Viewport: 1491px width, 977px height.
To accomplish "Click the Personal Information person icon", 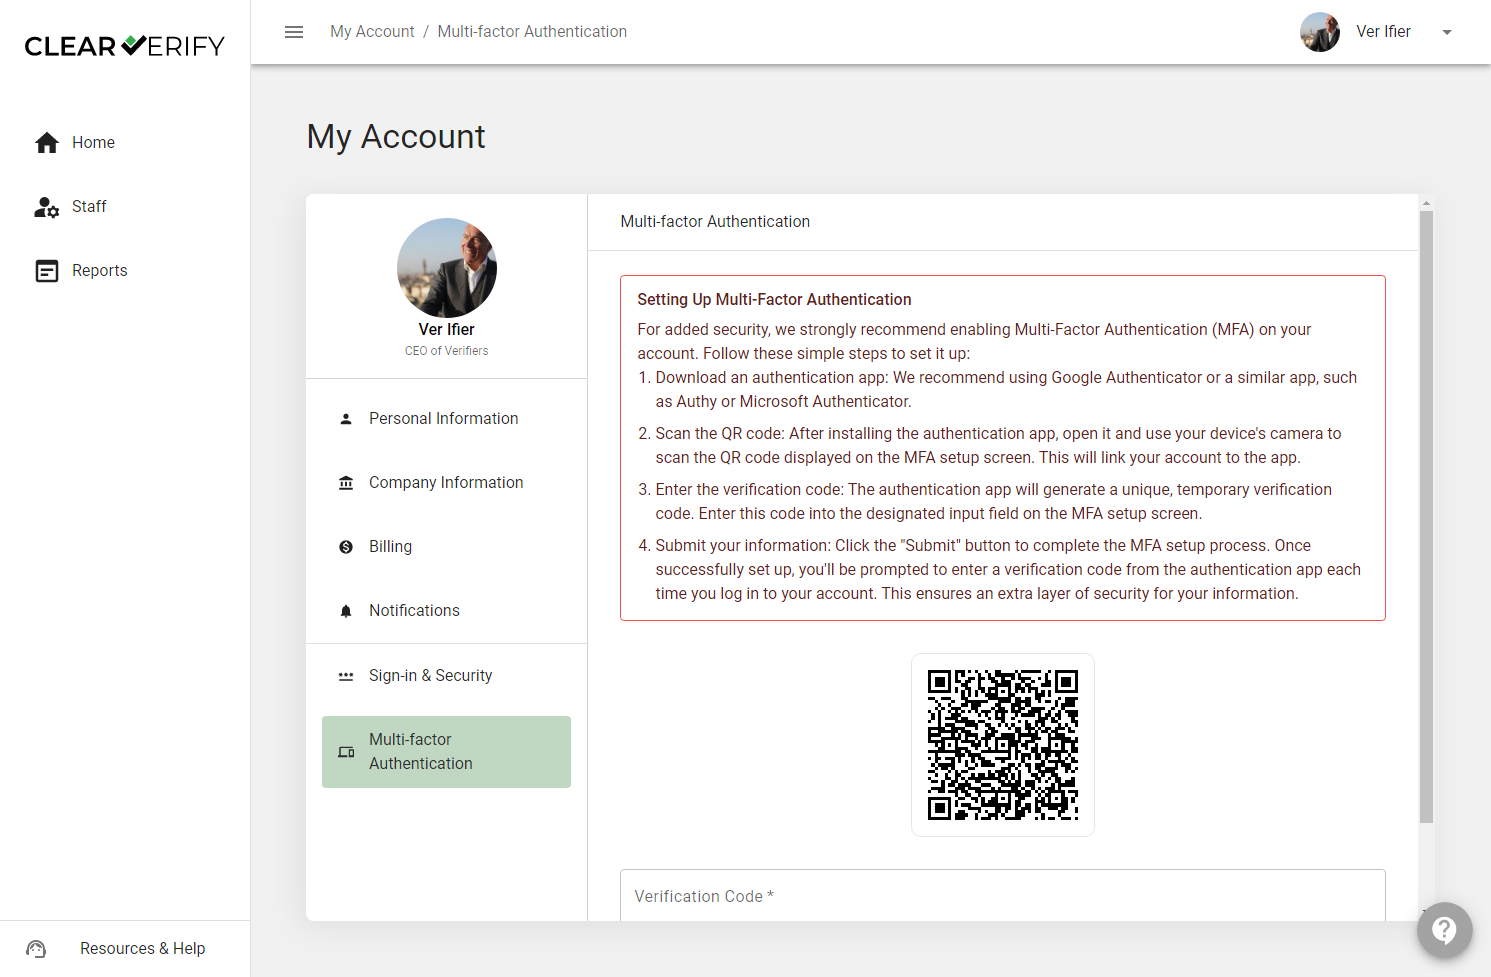I will click(346, 419).
